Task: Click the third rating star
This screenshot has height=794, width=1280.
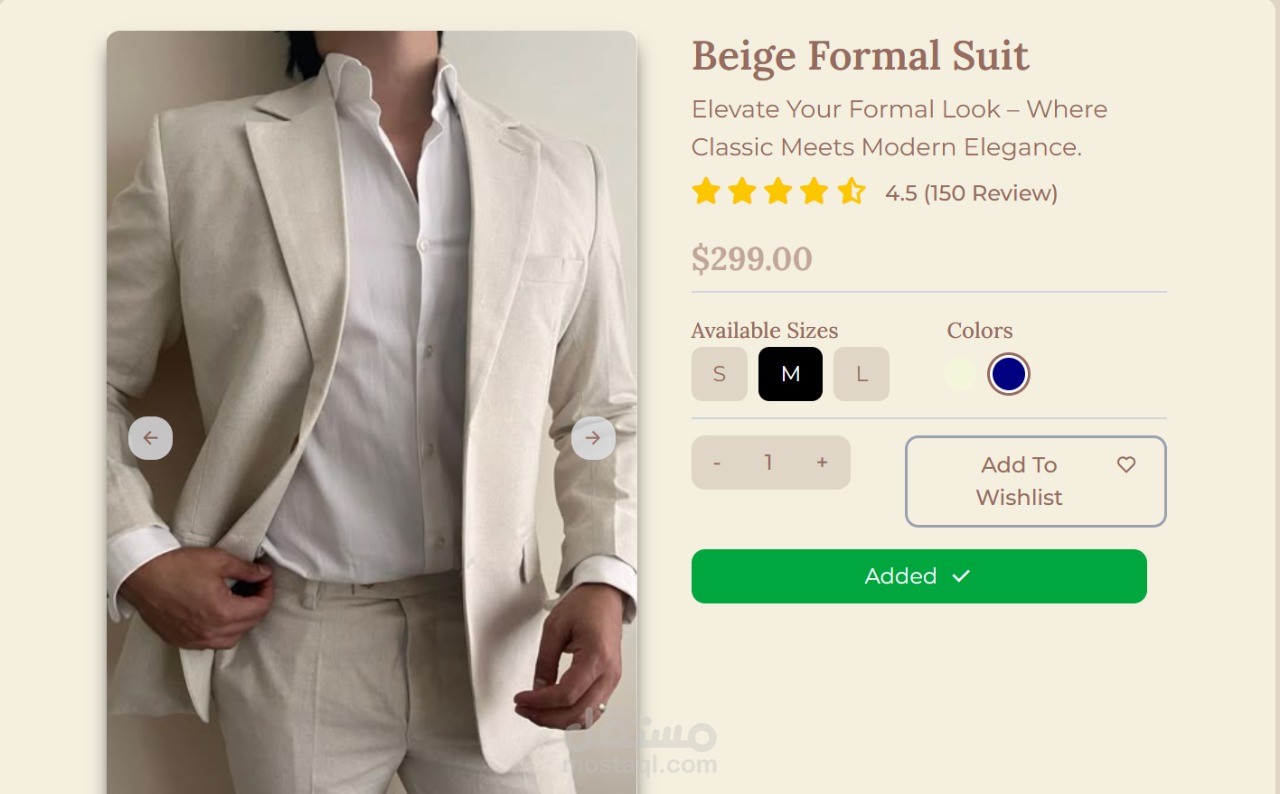Action: coord(778,191)
